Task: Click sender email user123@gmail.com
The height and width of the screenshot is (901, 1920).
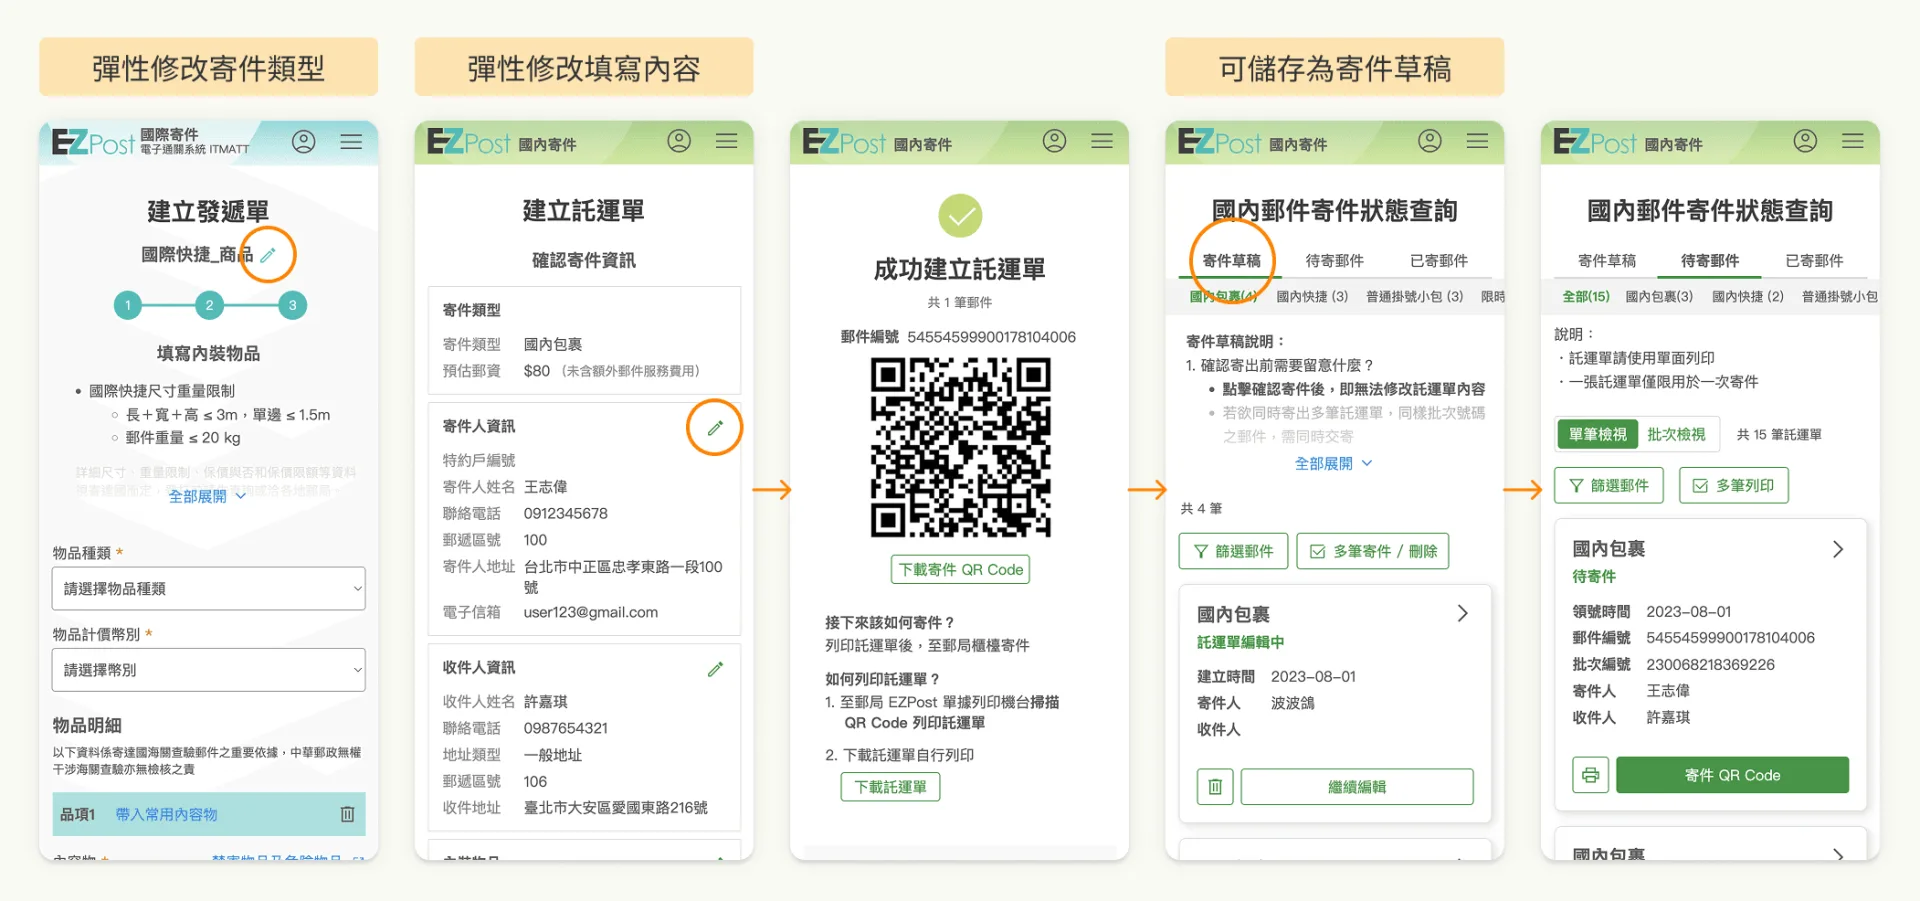Action: coord(591,613)
